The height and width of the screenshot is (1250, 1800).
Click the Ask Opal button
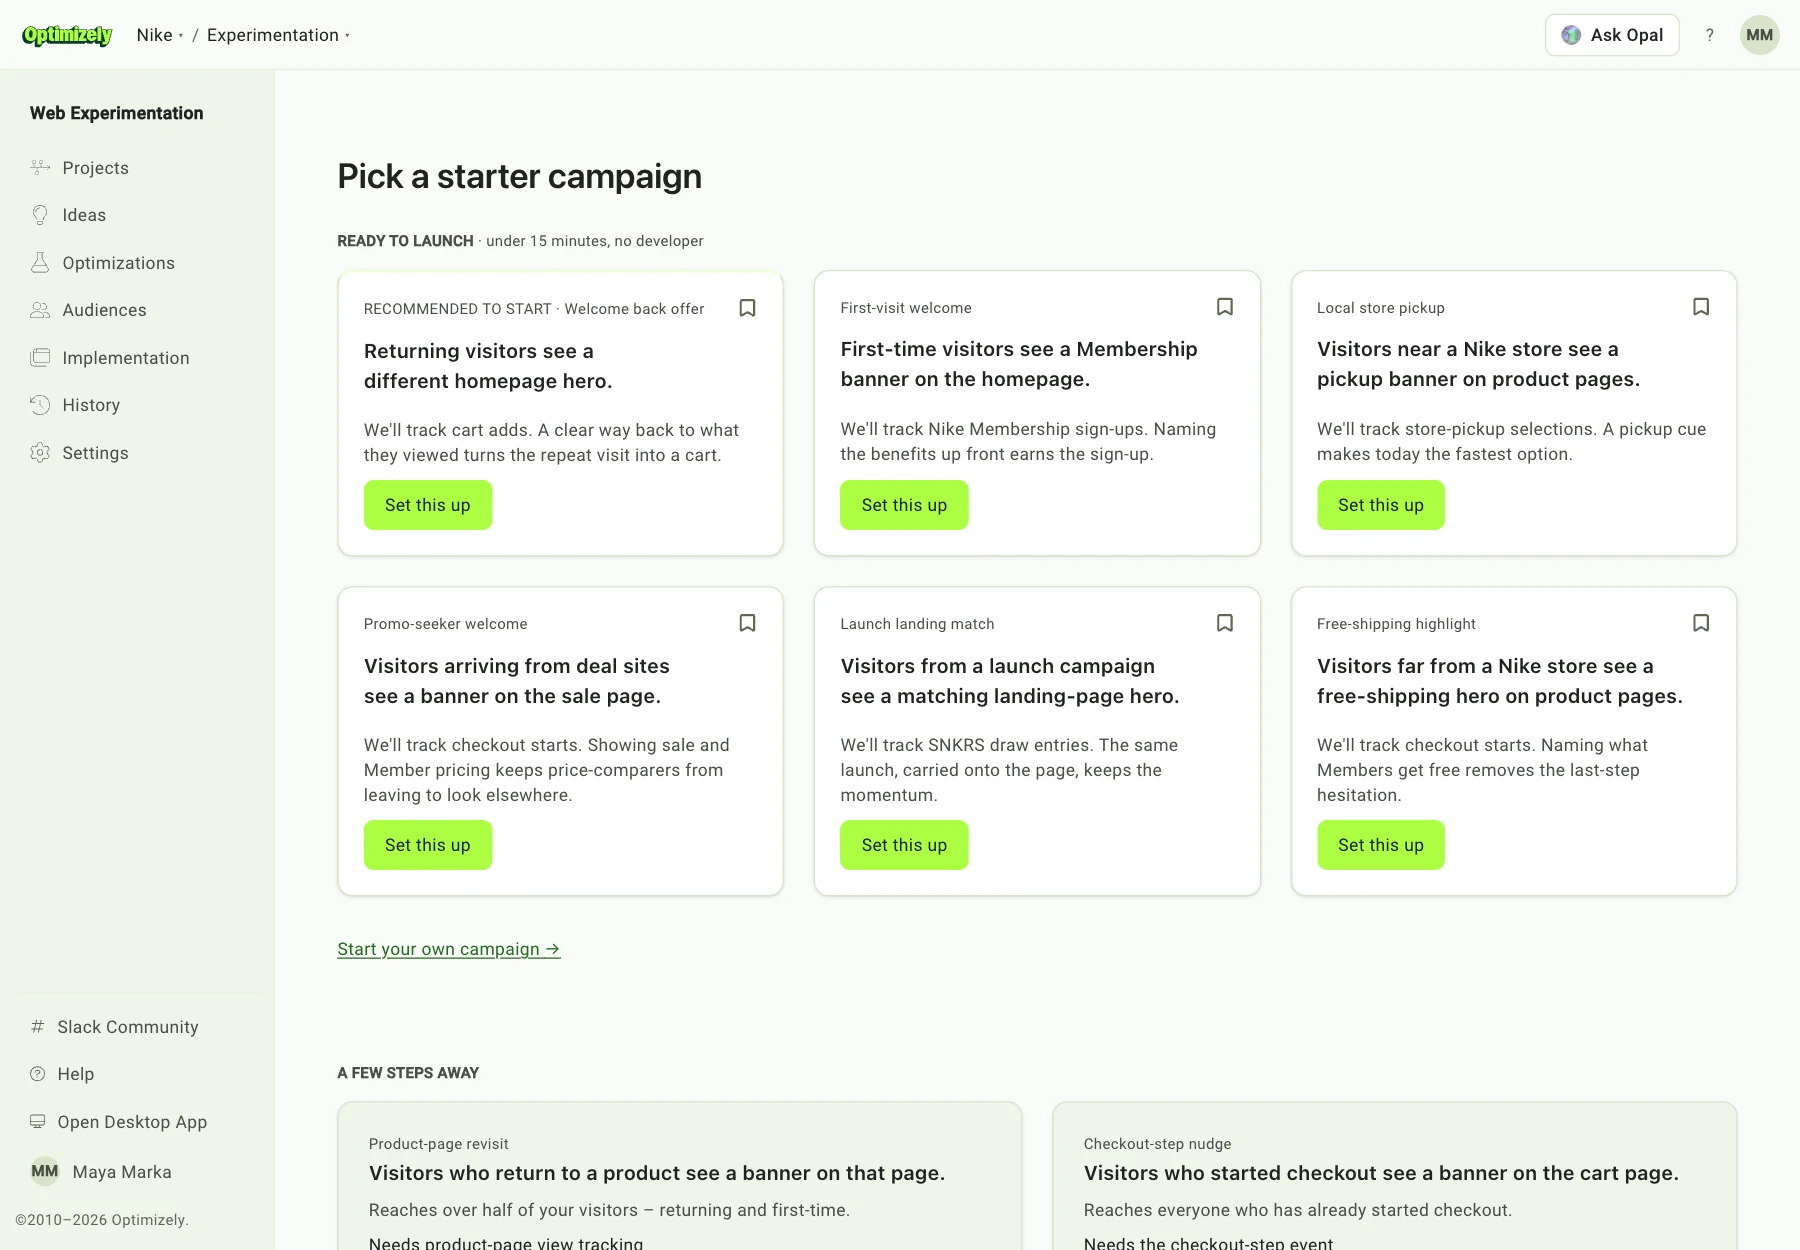tap(1612, 35)
